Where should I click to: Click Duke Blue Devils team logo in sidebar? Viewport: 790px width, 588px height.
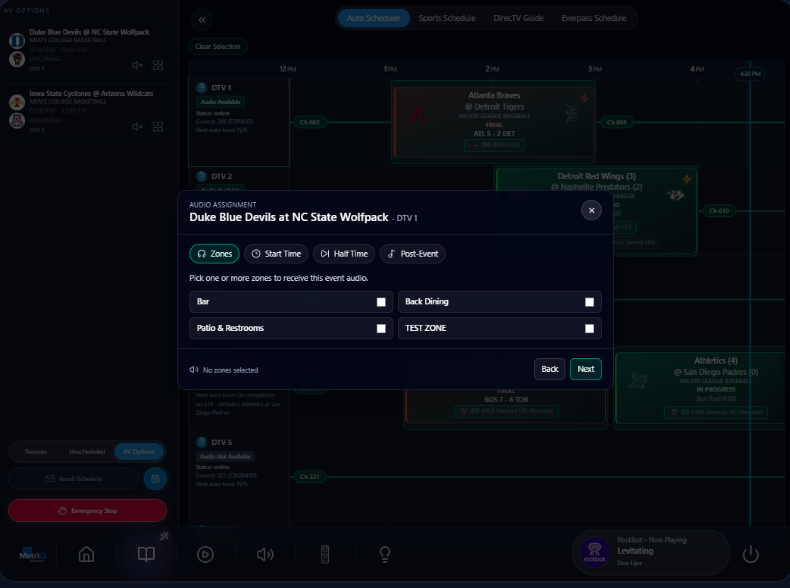[x=17, y=40]
